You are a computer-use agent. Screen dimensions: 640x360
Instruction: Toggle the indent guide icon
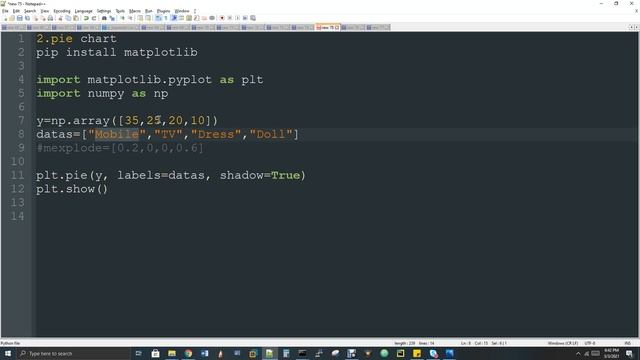(x=173, y=18)
